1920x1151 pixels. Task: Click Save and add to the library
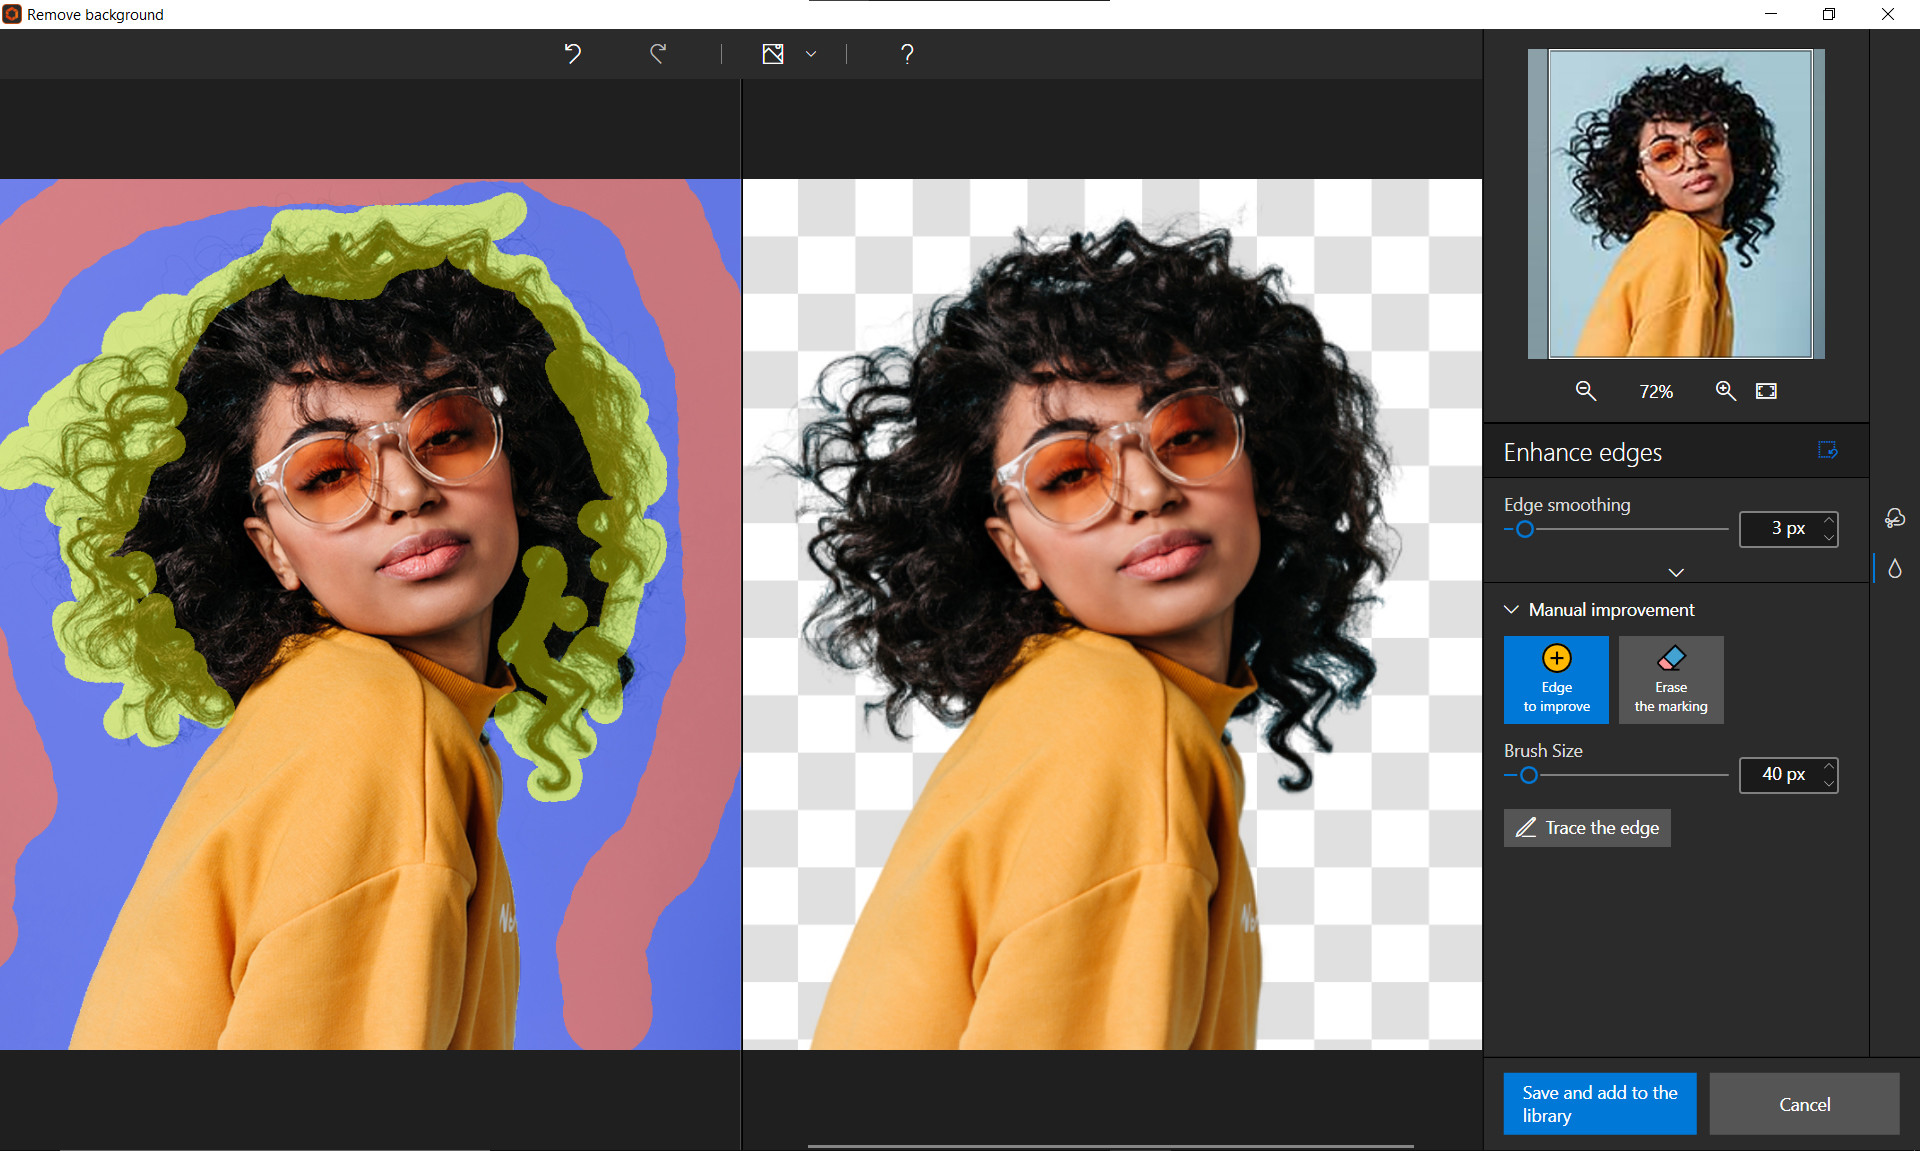click(1599, 1104)
